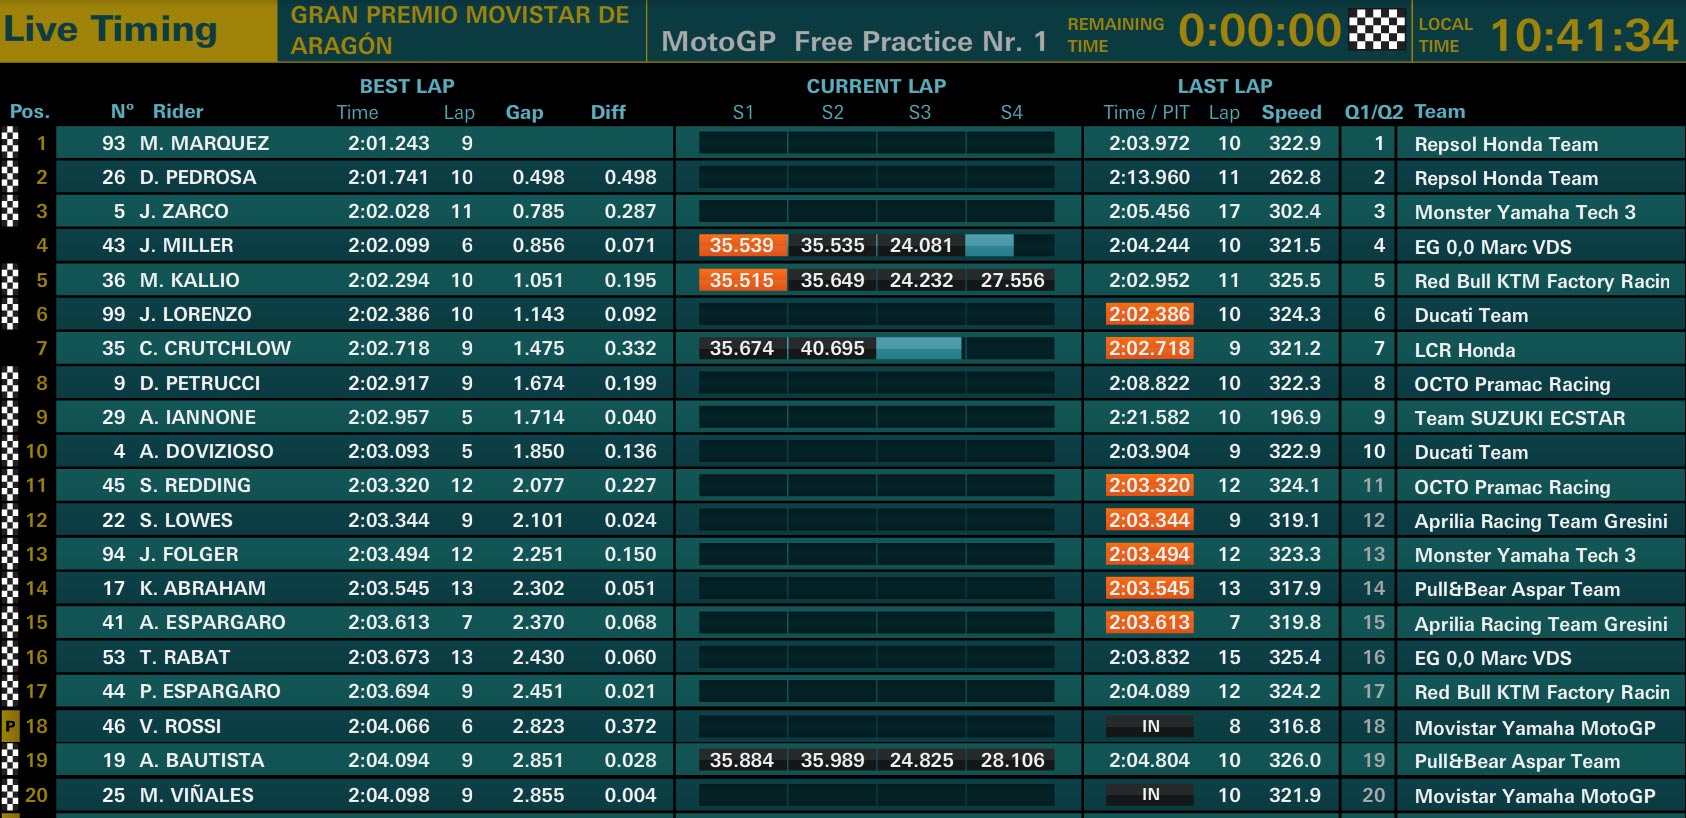
Task: Click the highlighted last lap 2:02.386 for Lorenzo
Action: coord(1149,314)
